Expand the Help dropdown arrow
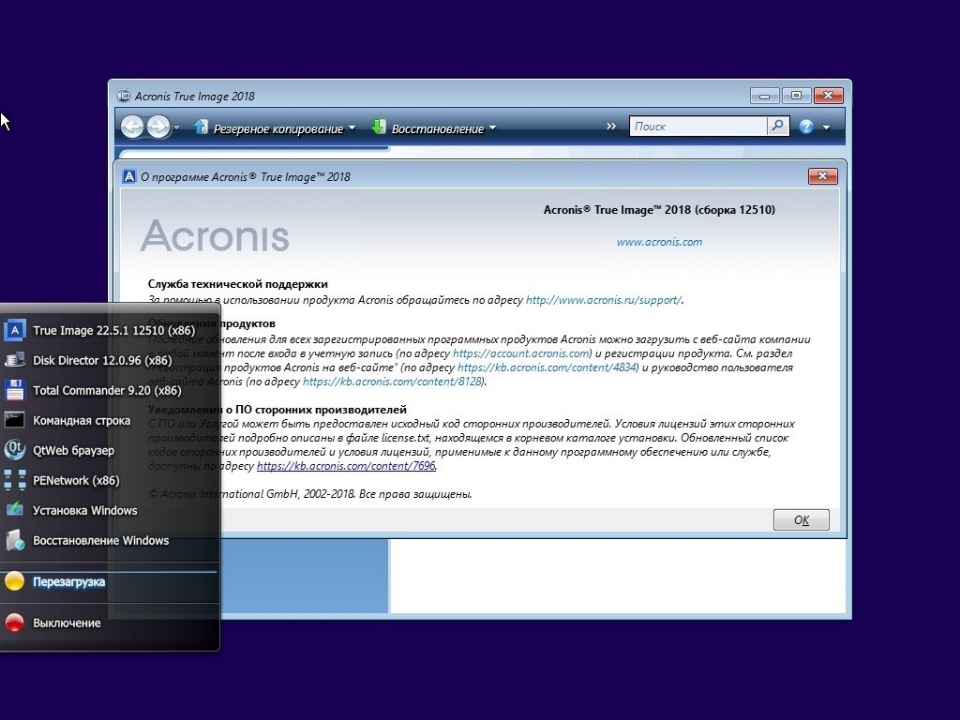 [827, 127]
